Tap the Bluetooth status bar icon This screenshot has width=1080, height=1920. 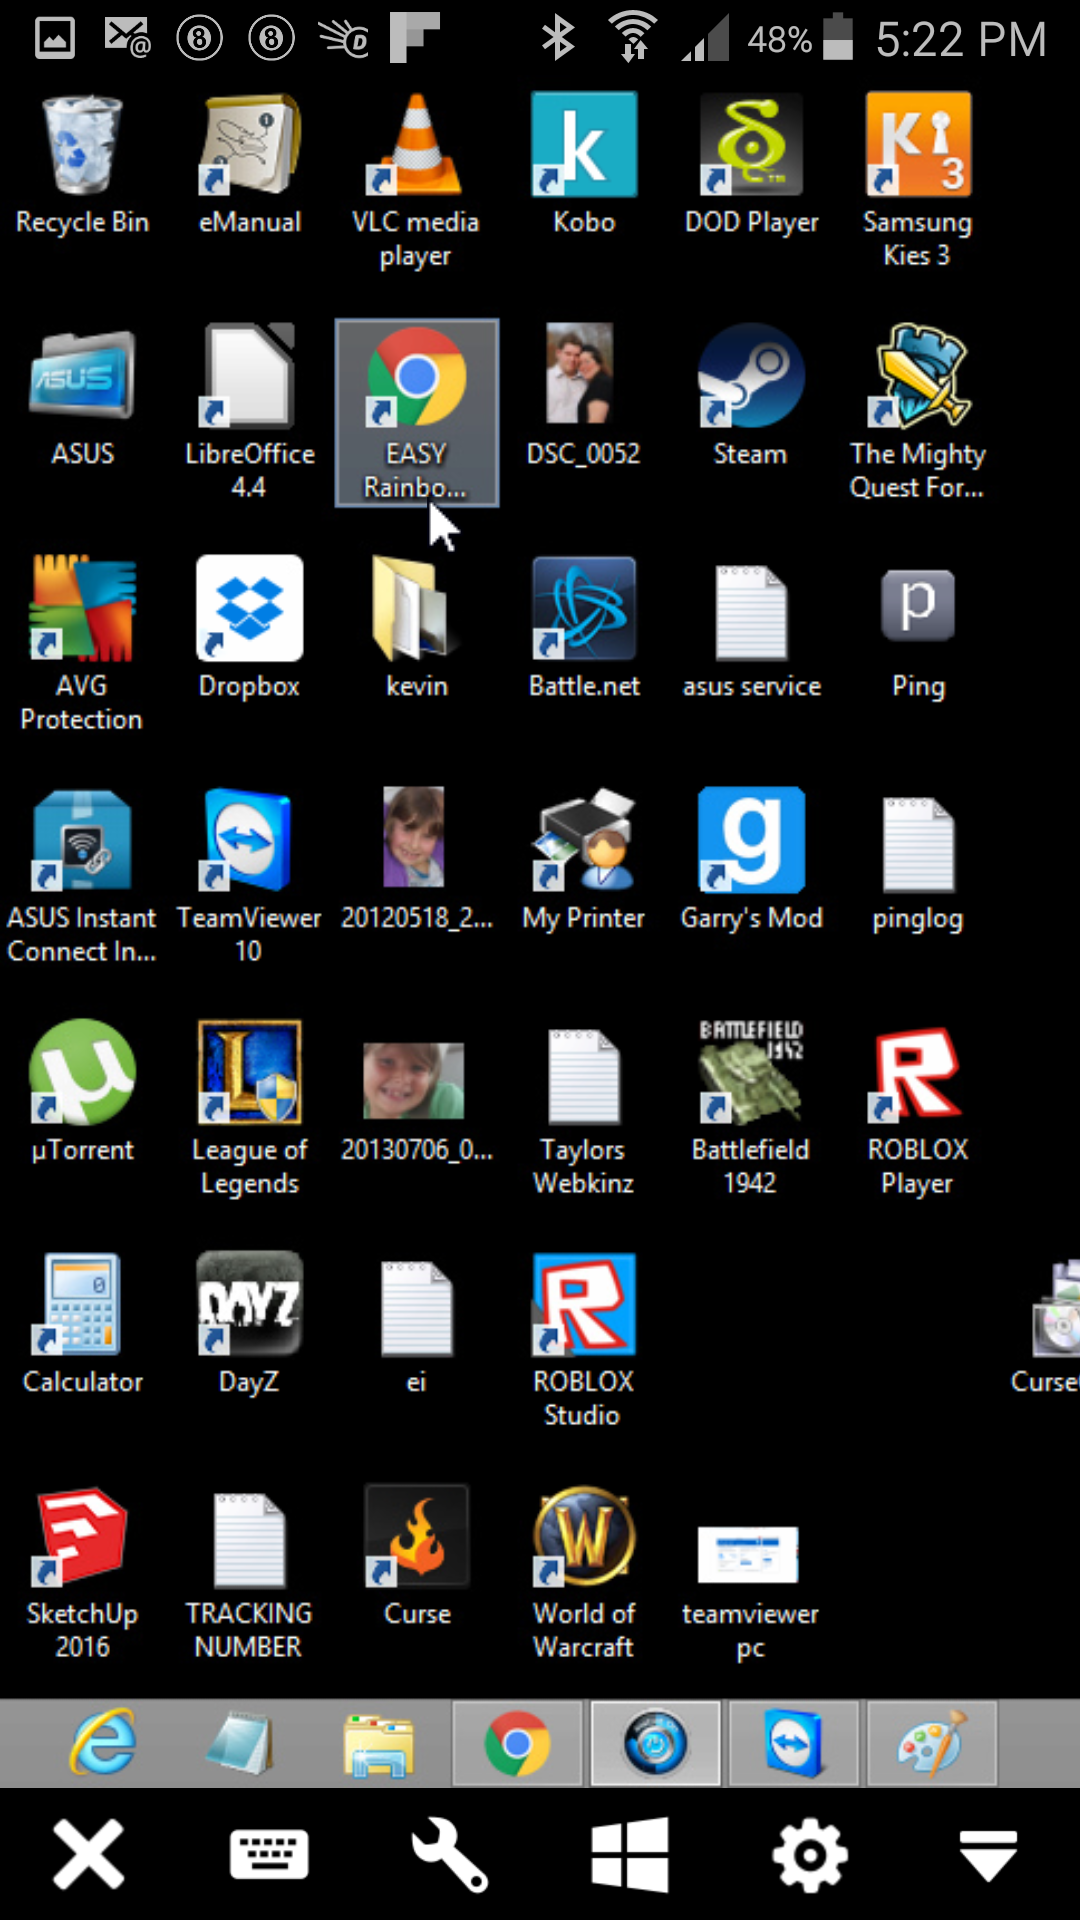pyautogui.click(x=558, y=38)
